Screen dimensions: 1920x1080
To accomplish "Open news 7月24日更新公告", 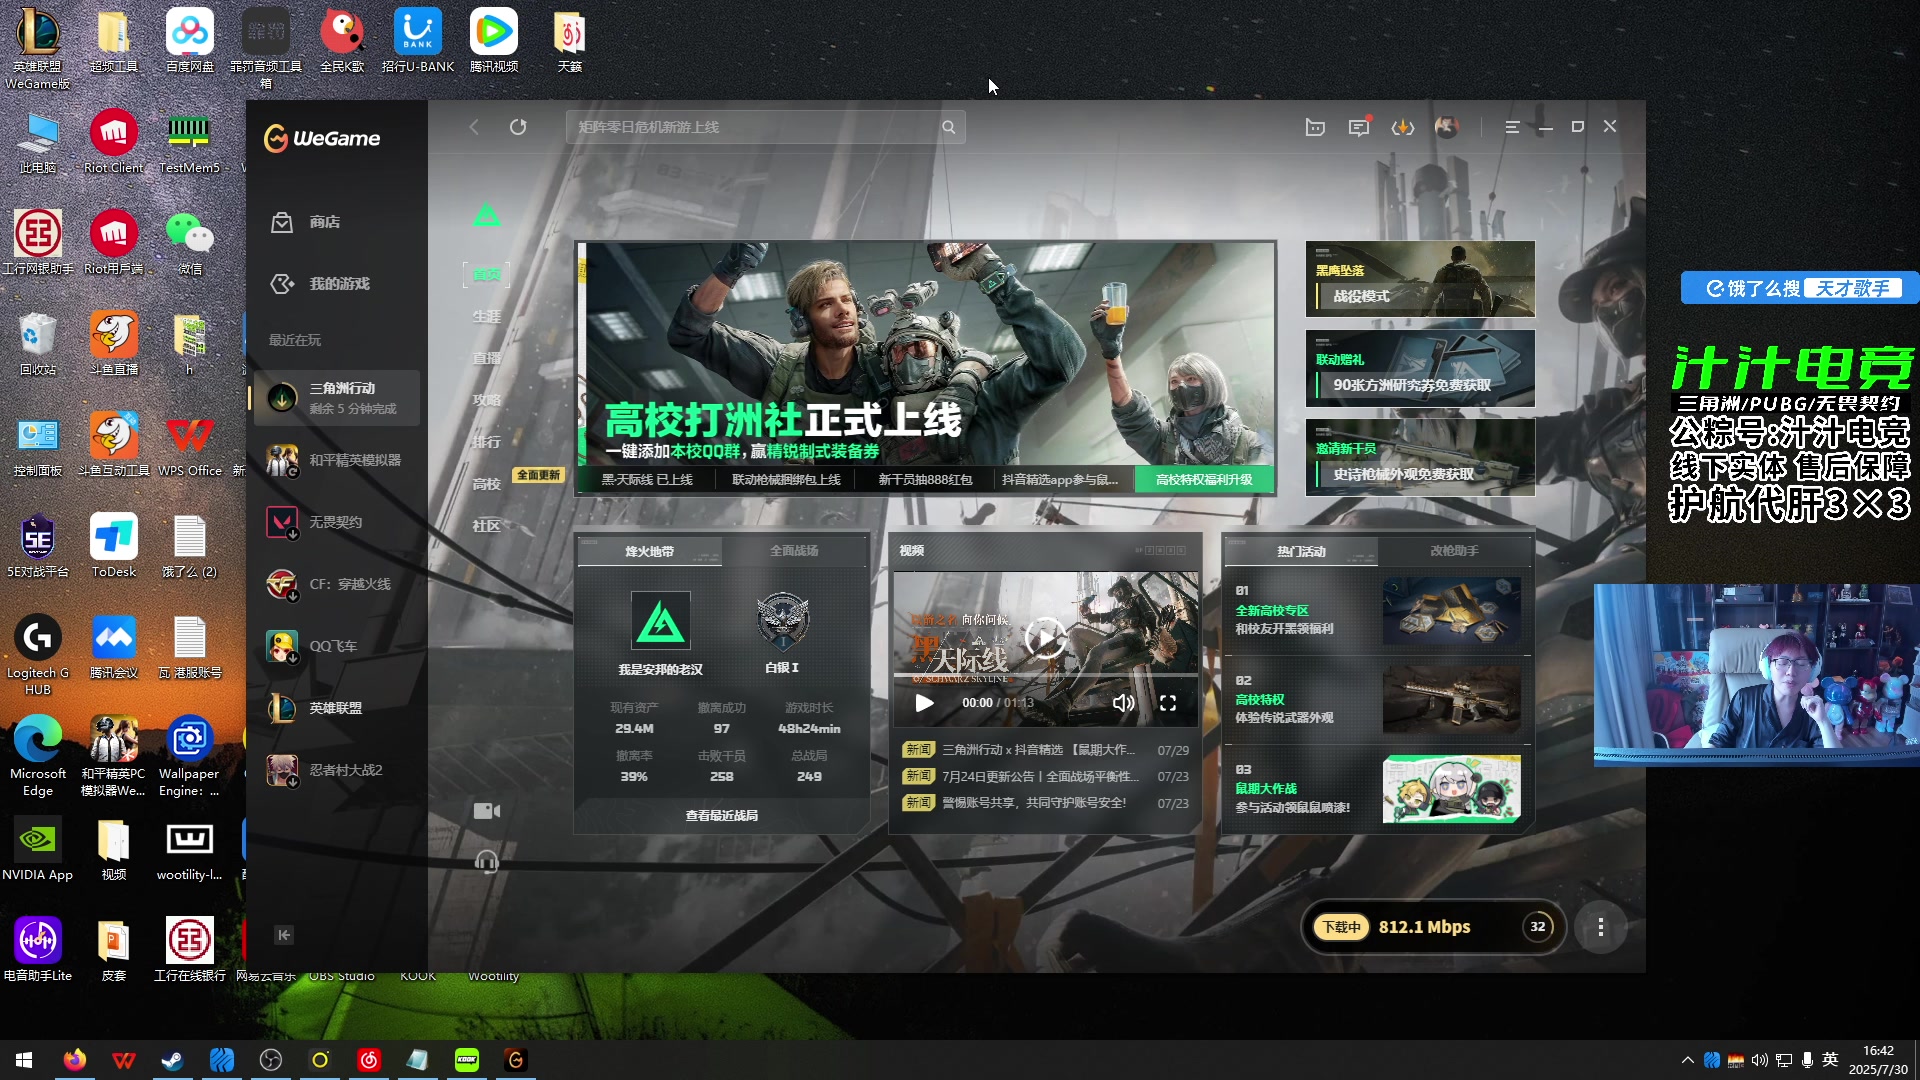I will tap(1045, 776).
